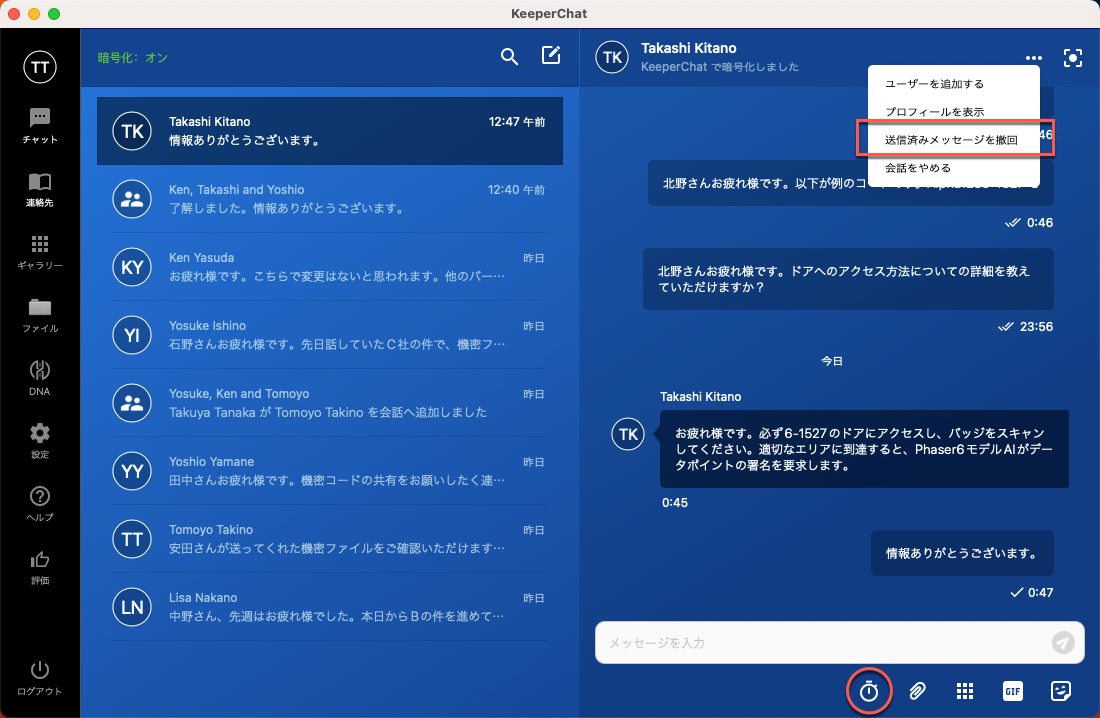Click the ログアウト power button

point(40,677)
